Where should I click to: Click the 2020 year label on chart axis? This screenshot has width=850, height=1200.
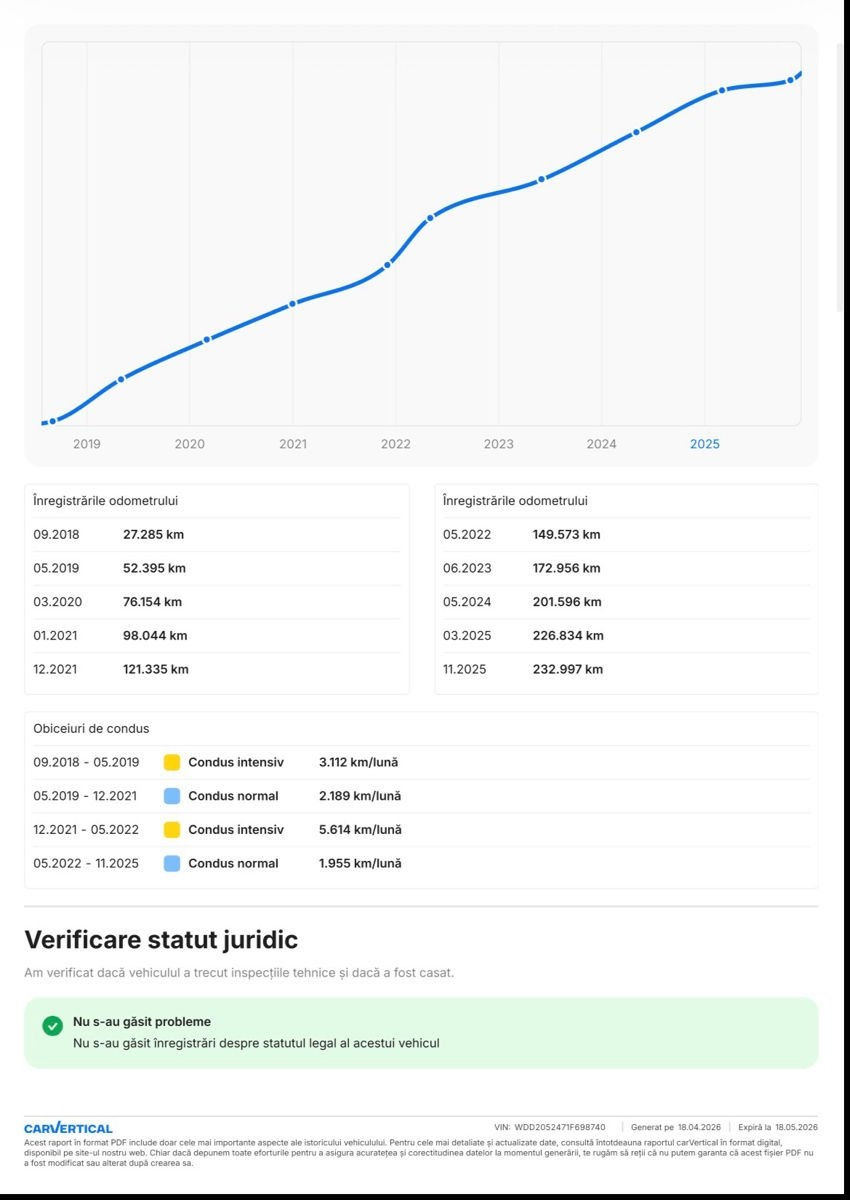(190, 444)
